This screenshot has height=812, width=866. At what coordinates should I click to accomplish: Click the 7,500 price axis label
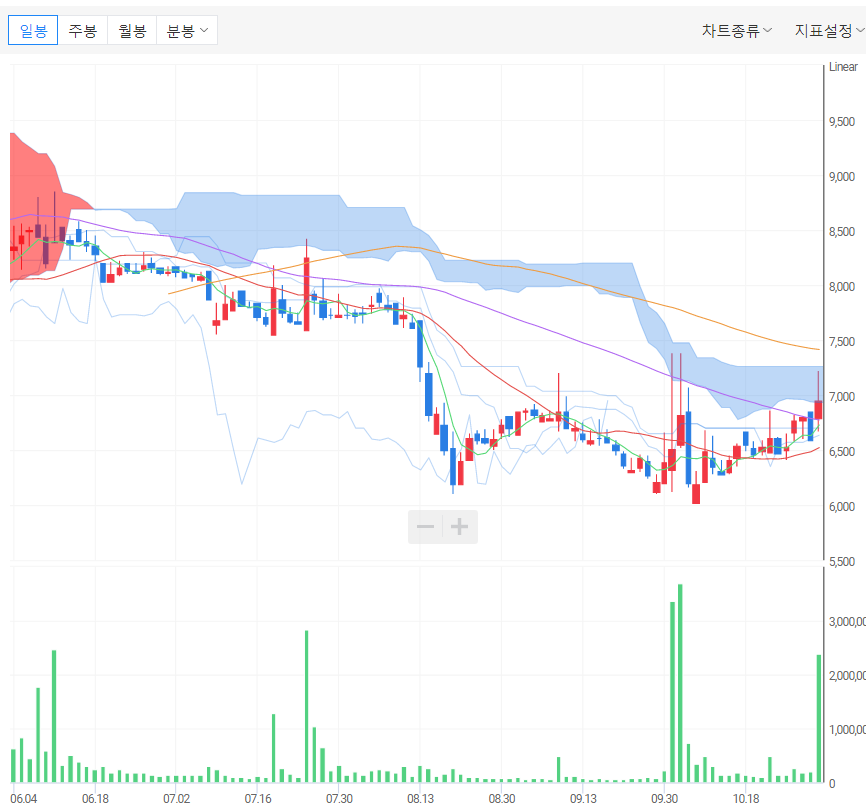pyautogui.click(x=842, y=341)
